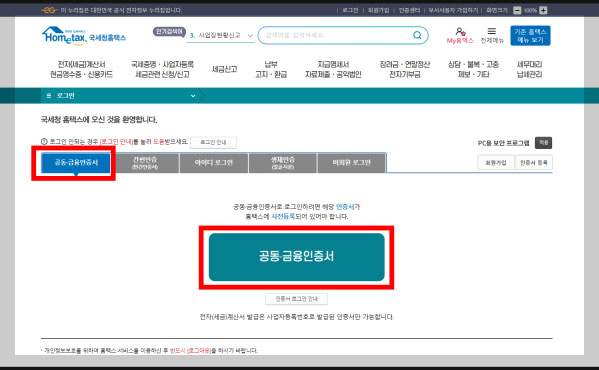
Task: Click 화면크기 label in top bar
Action: (x=497, y=10)
